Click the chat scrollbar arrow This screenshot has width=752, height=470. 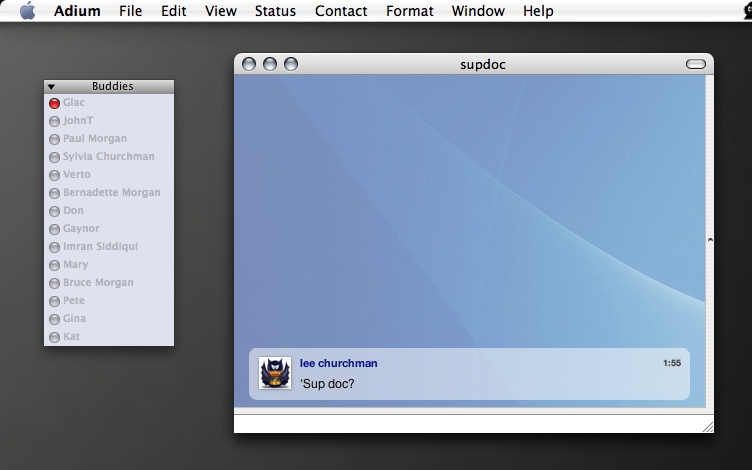point(710,239)
